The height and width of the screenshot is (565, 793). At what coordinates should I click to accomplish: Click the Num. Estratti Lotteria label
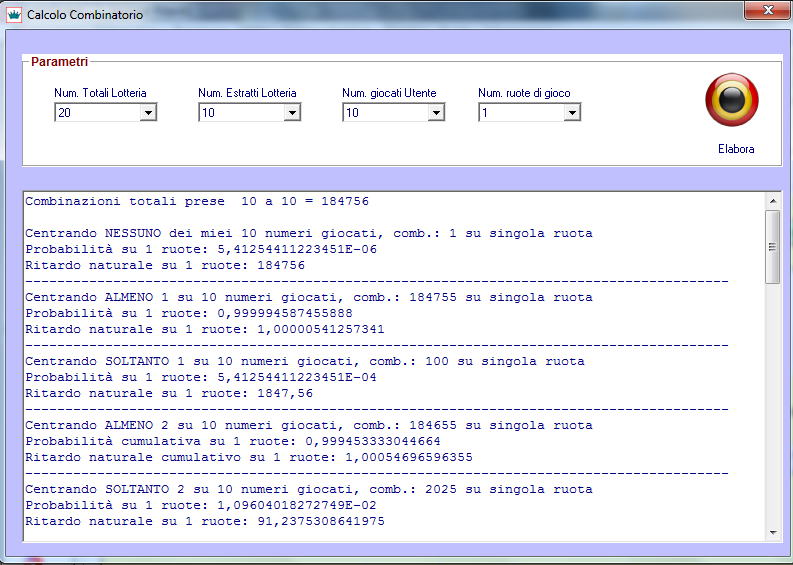click(247, 93)
